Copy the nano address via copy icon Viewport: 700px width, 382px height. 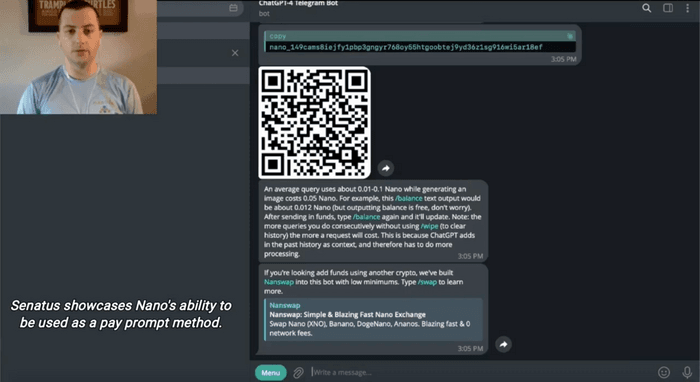[570, 36]
